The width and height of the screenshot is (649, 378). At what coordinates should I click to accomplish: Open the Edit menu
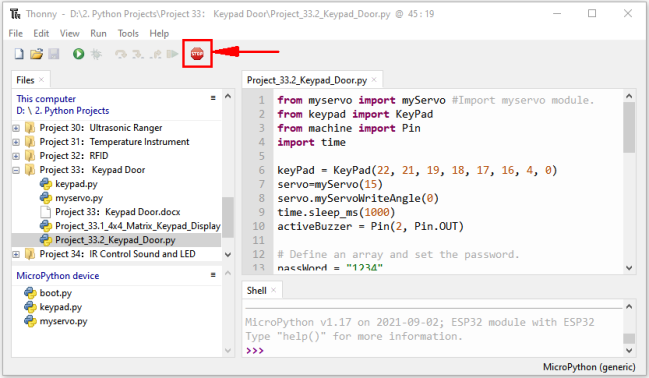(41, 34)
